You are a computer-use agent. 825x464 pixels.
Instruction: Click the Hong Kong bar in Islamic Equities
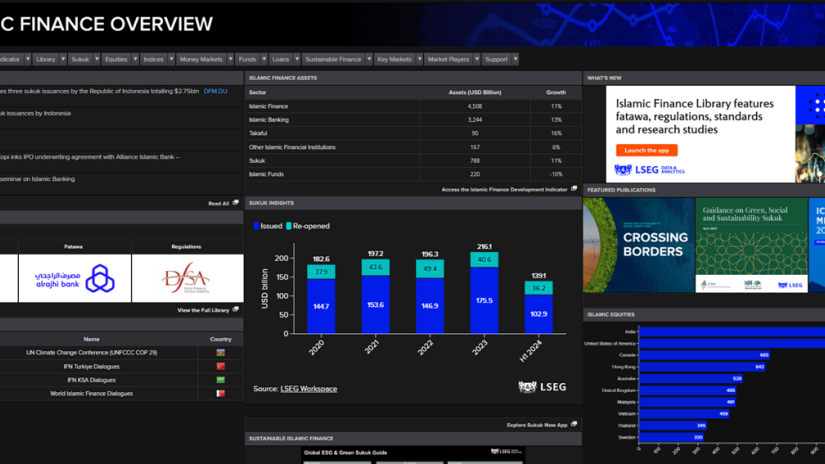click(702, 367)
